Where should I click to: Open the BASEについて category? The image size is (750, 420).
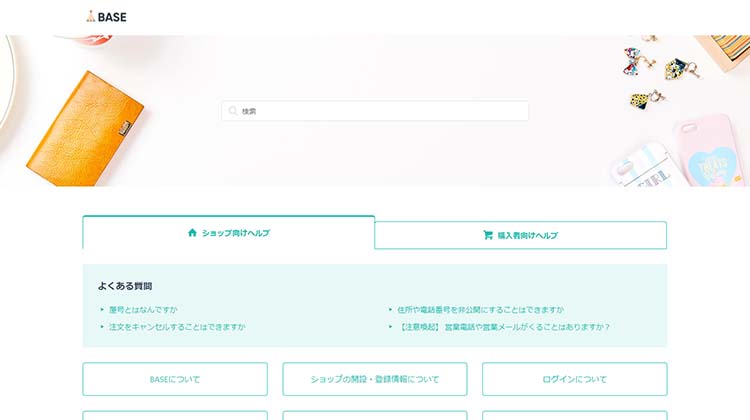coord(175,379)
